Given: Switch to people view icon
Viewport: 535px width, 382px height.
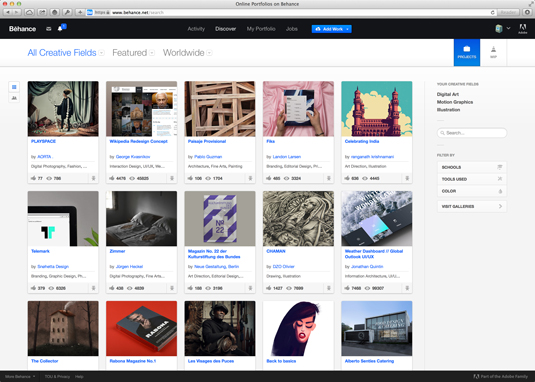Looking at the screenshot, I should (x=14, y=98).
